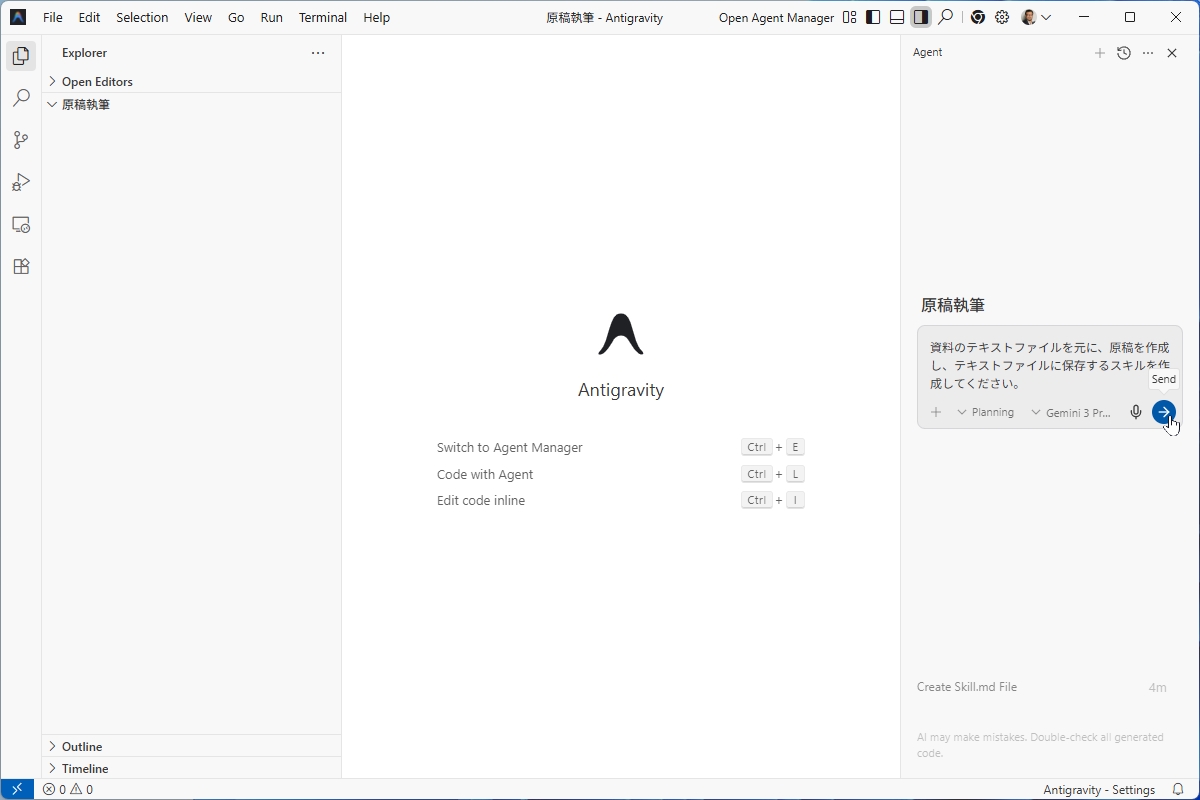
Task: Open the Run menu
Action: point(271,17)
